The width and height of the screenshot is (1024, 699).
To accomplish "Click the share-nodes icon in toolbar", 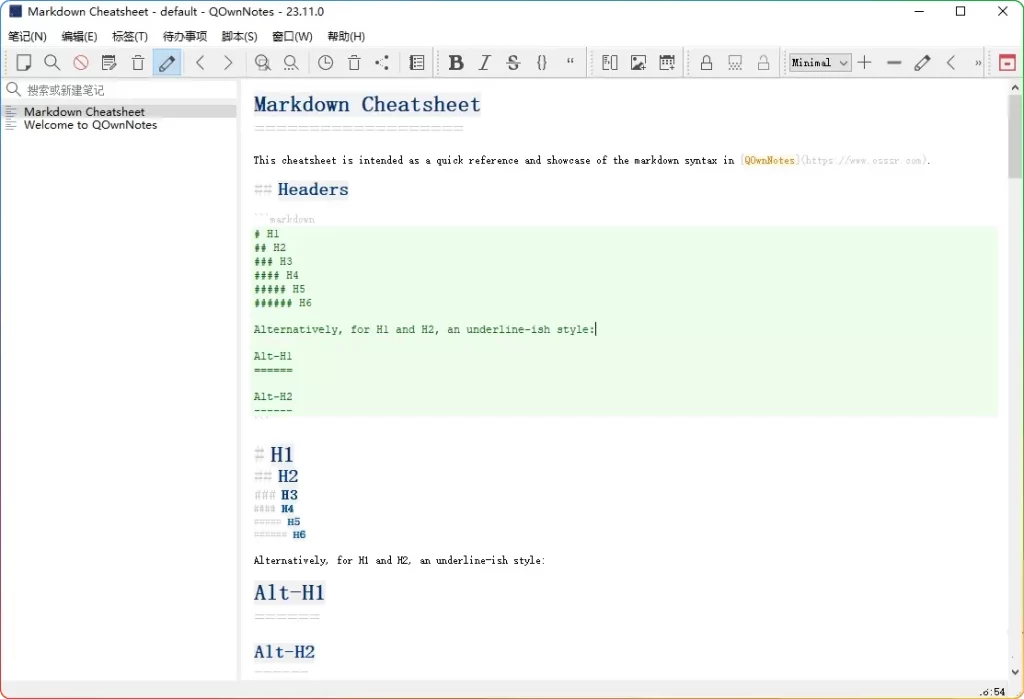I will [x=382, y=63].
